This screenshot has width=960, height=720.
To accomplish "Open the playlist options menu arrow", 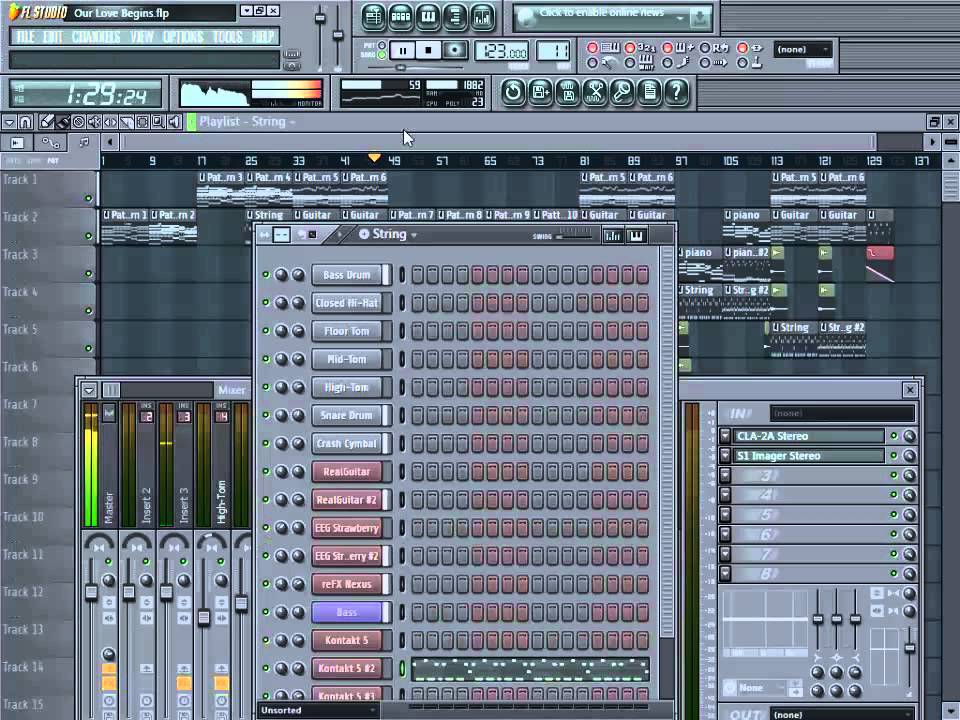I will click(9, 122).
